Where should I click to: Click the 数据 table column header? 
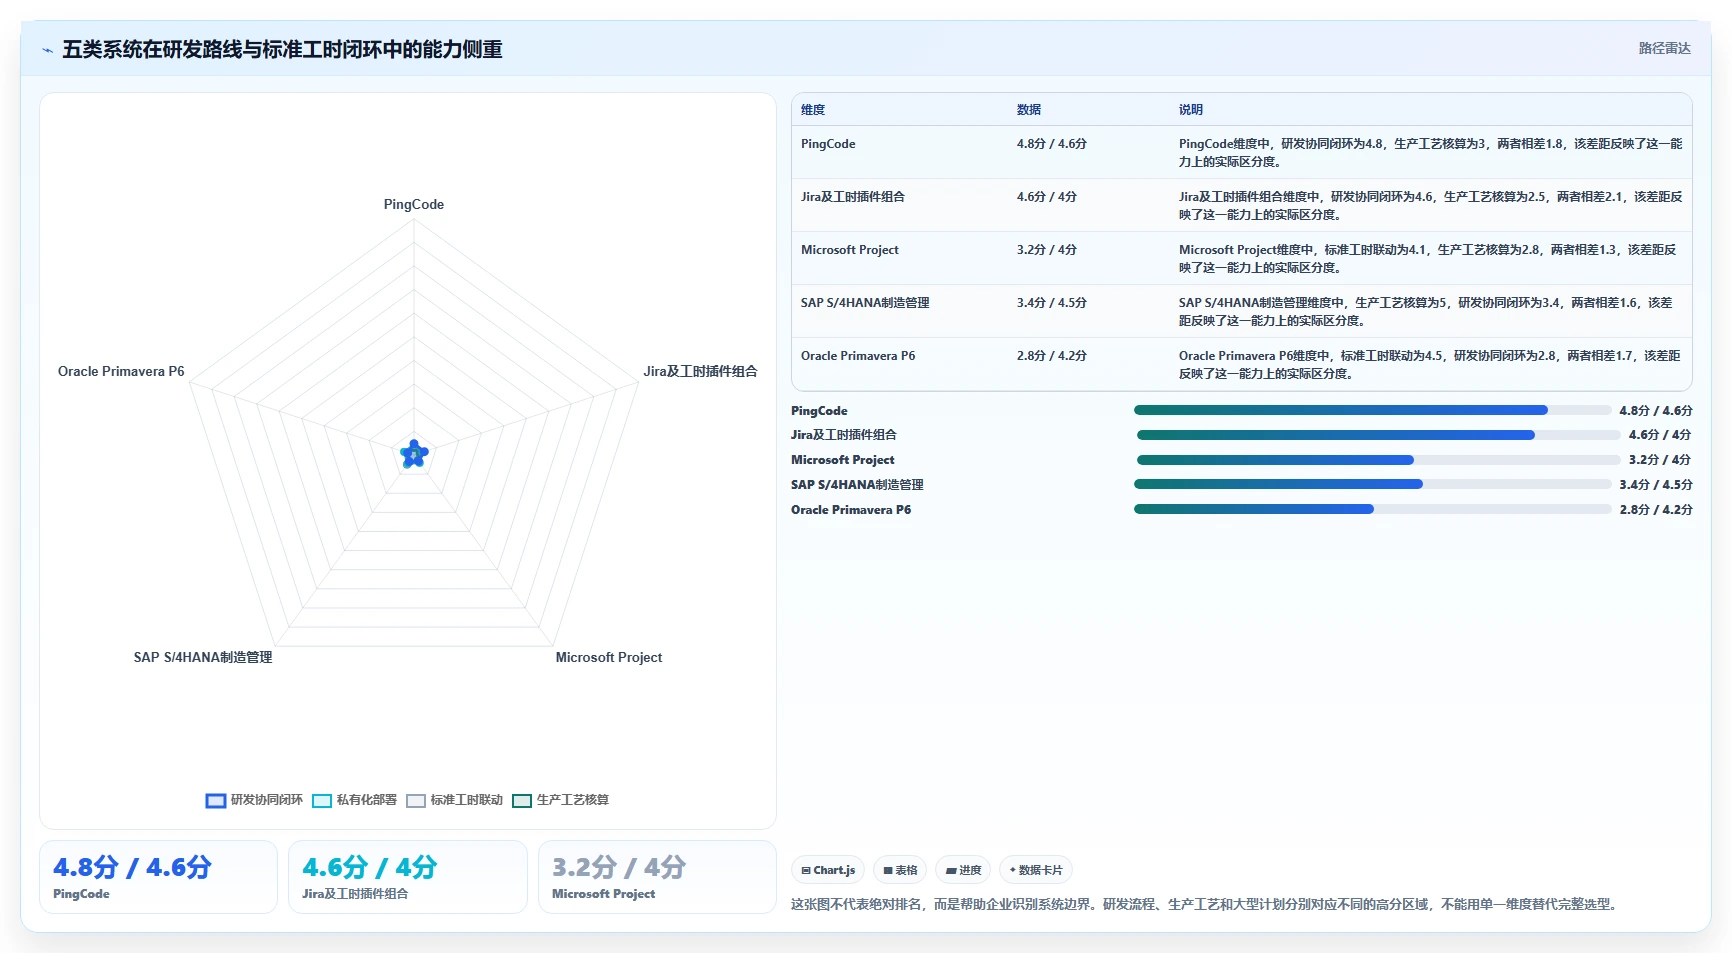coord(1029,110)
